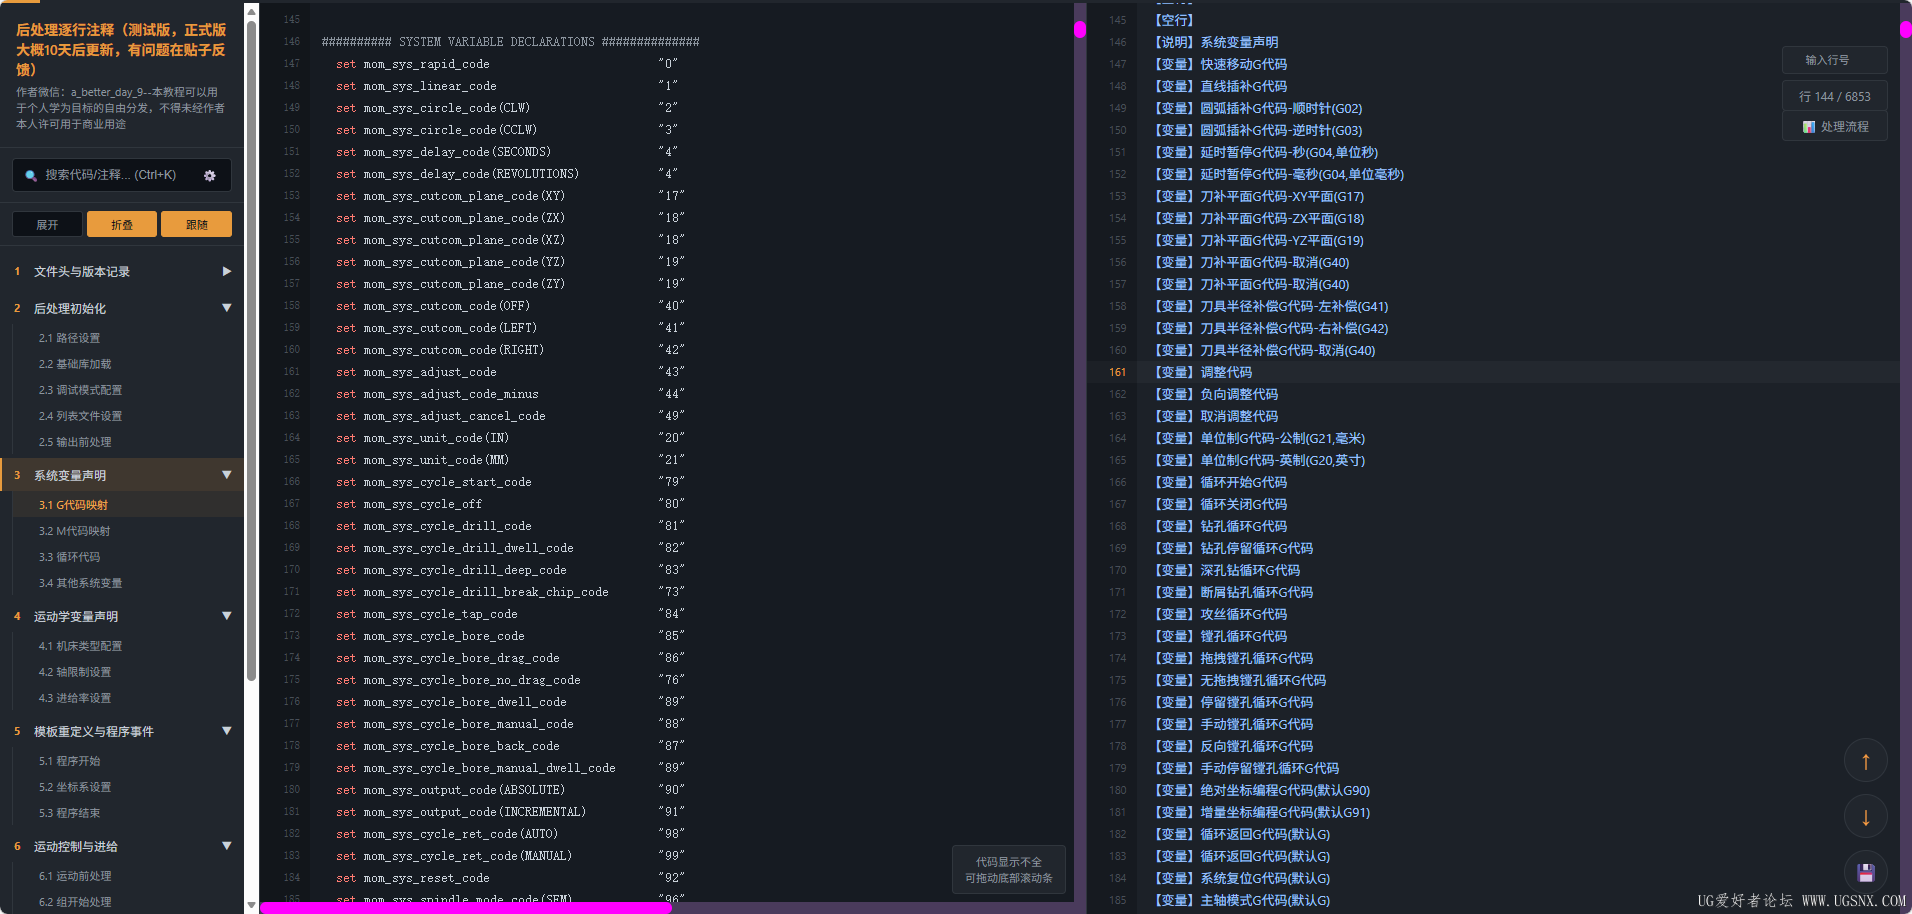Open 2.4 列表文件设置 in the outline
Image resolution: width=1912 pixels, height=914 pixels.
80,416
